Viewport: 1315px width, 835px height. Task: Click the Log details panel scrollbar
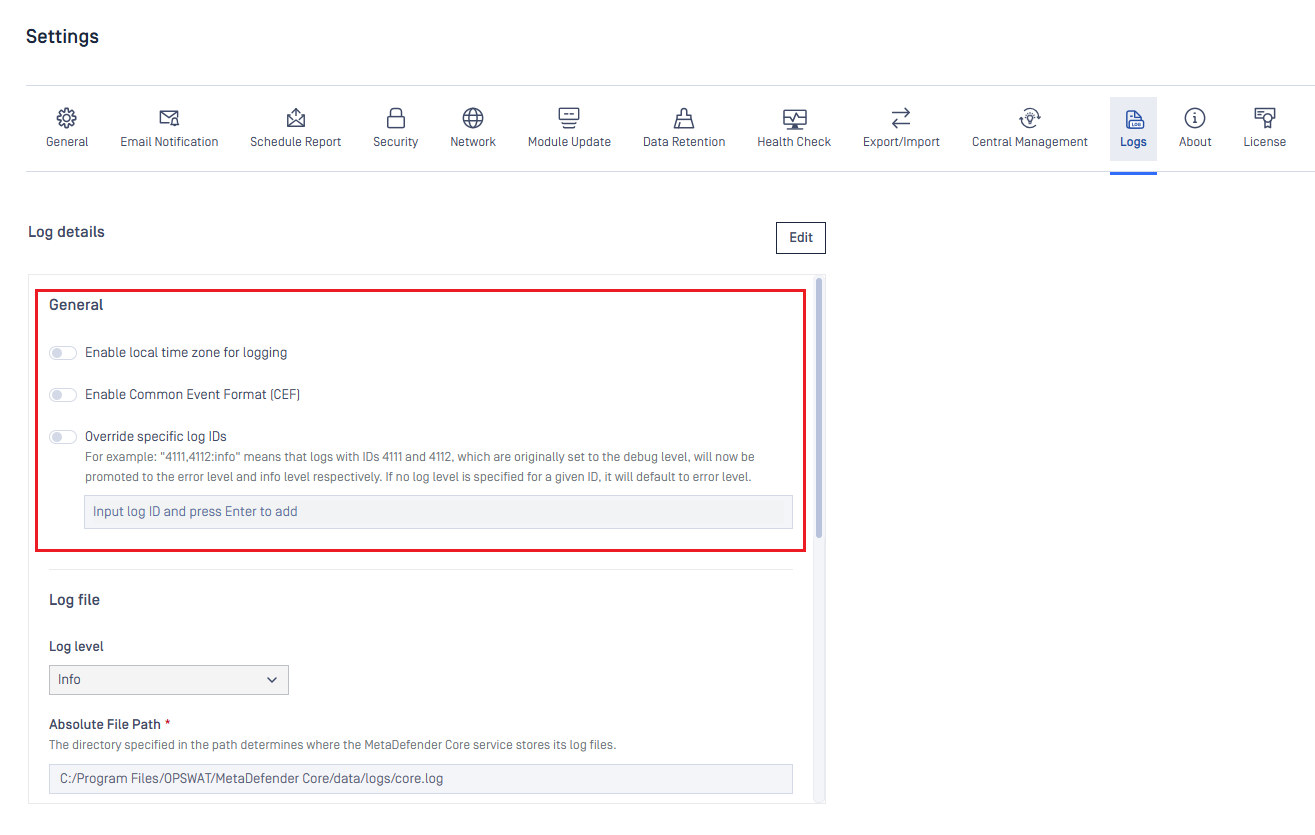819,408
